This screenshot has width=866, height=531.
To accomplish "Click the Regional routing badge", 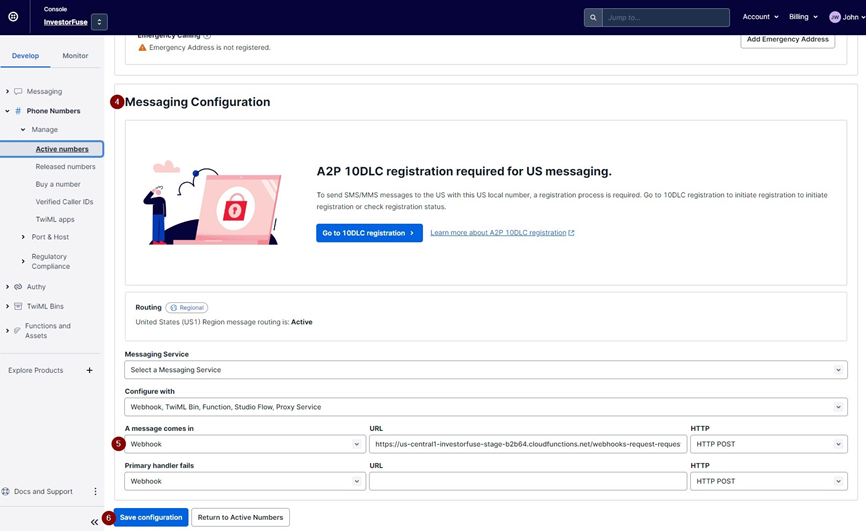I will pos(187,308).
